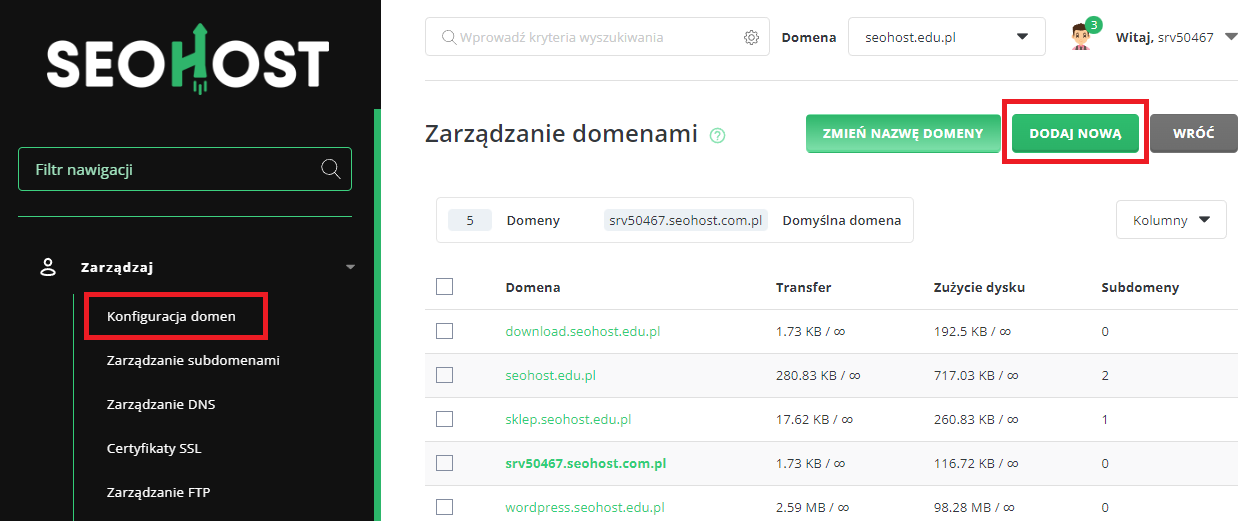This screenshot has width=1257, height=521.
Task: Click the search settings gear icon
Action: [752, 37]
